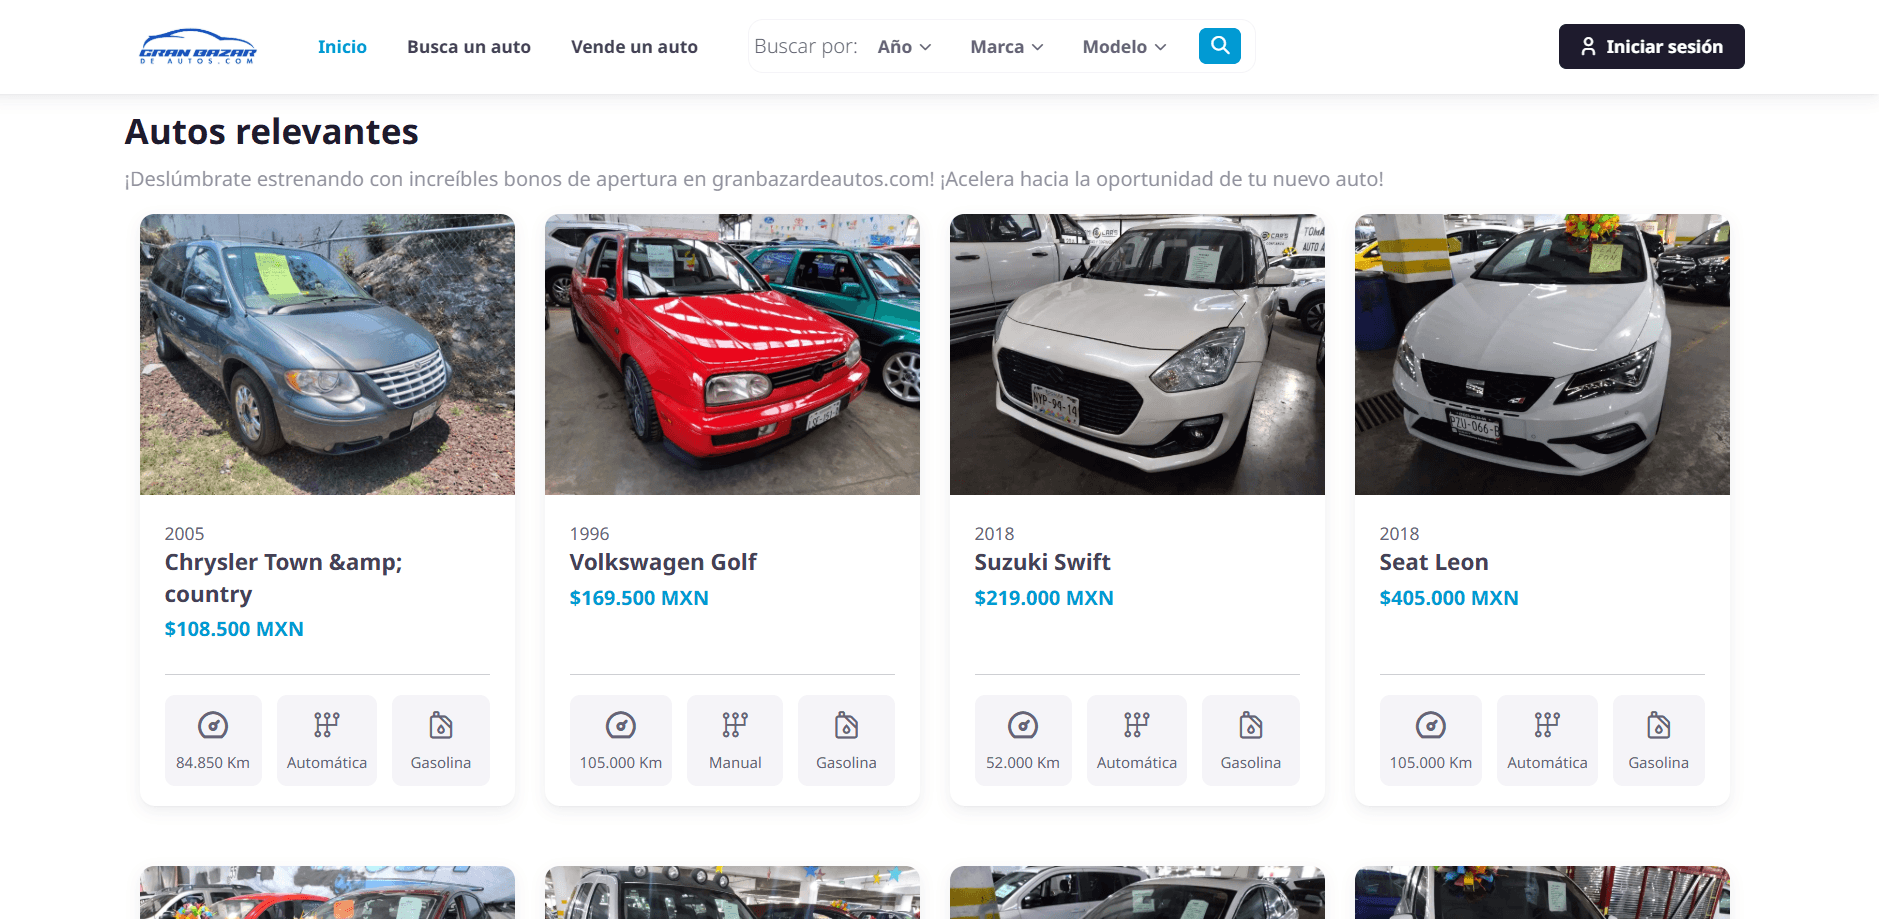Click the transmission icon on Suzuki Swift card
1879x919 pixels.
point(1137,725)
